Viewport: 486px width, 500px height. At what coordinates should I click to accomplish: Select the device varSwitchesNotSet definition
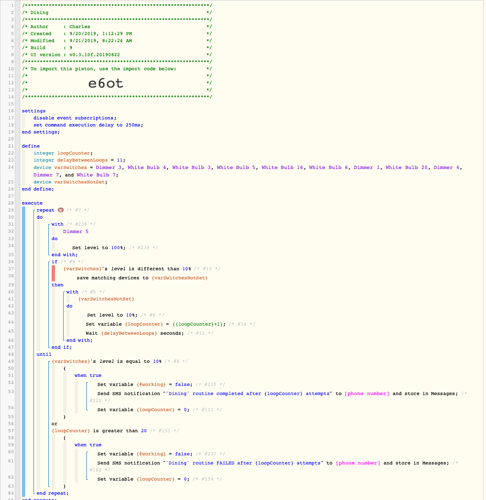pyautogui.click(x=70, y=182)
